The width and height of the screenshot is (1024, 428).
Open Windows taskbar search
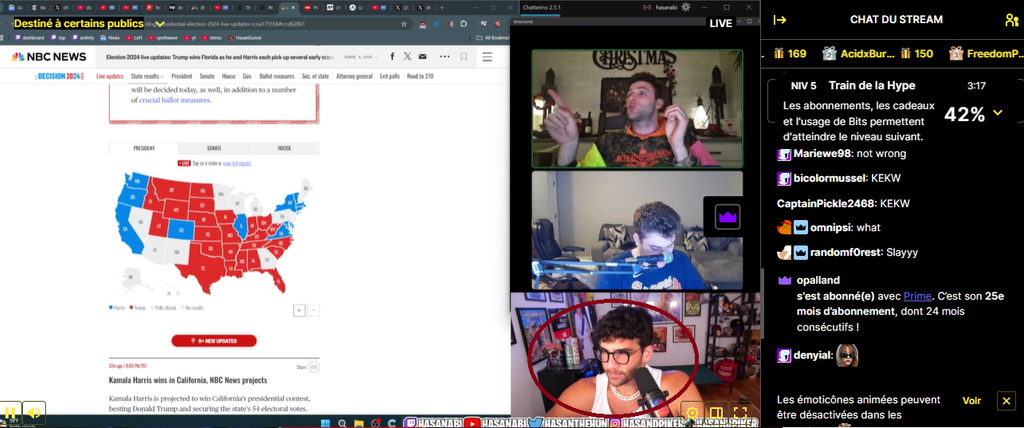click(x=342, y=422)
